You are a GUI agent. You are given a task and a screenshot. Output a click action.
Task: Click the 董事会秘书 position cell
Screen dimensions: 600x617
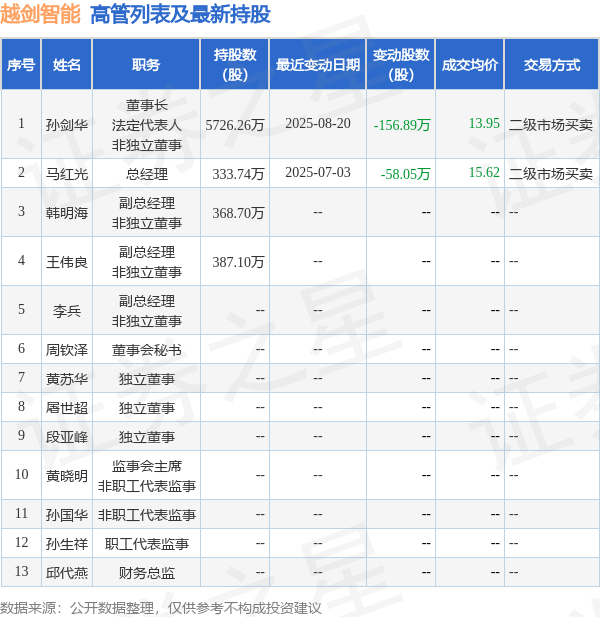146,350
